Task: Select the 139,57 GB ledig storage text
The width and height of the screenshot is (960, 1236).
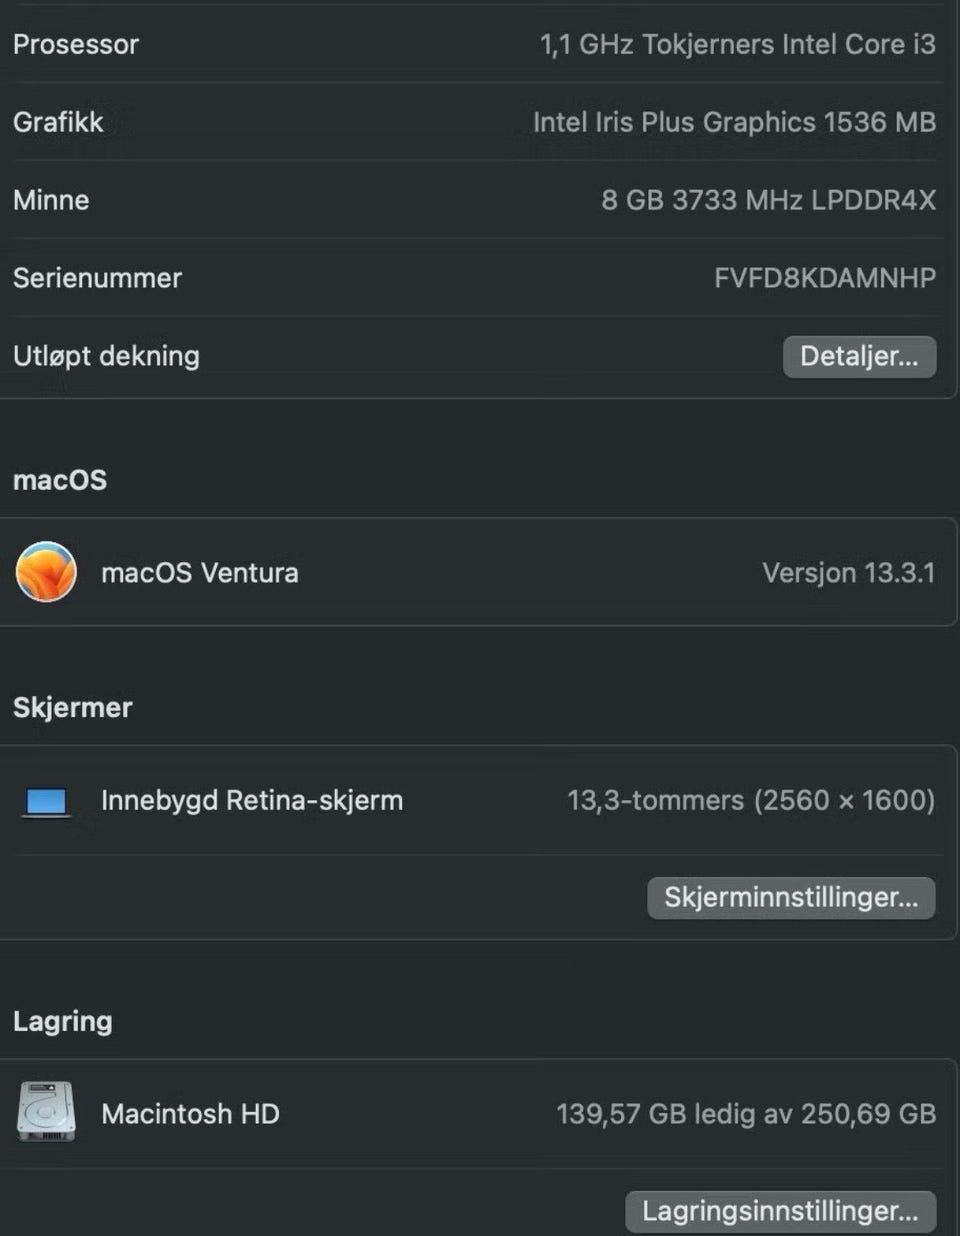Action: point(746,1113)
